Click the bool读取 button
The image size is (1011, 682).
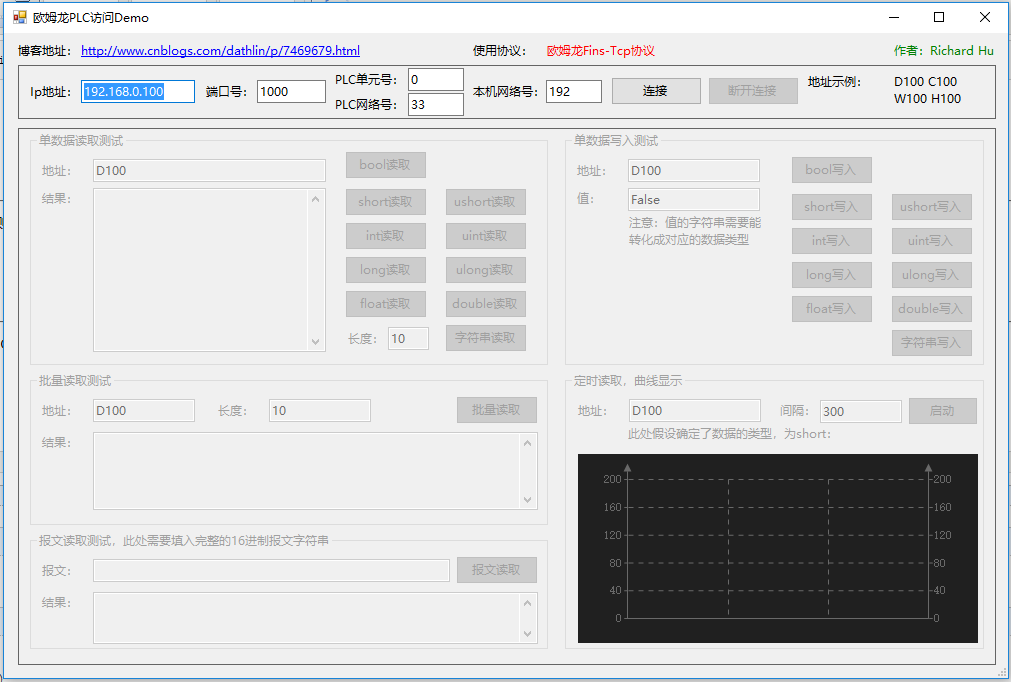click(386, 165)
